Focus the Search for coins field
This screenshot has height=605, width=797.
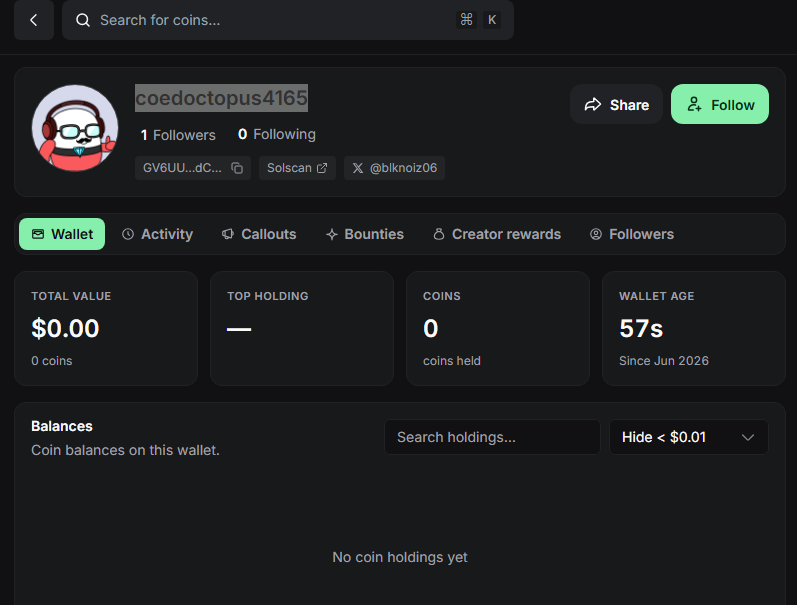pyautogui.click(x=288, y=20)
